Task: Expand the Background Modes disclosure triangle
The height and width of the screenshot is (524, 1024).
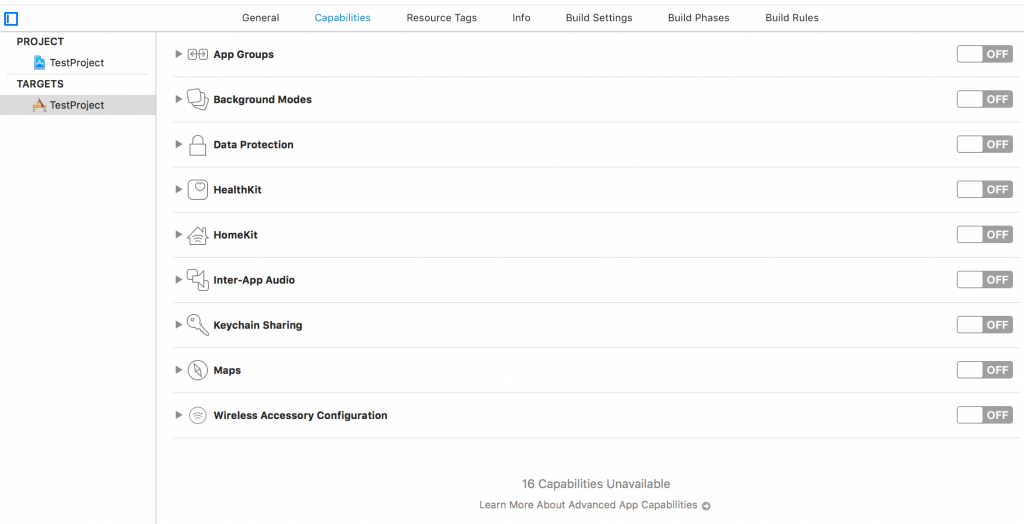Action: pos(178,99)
